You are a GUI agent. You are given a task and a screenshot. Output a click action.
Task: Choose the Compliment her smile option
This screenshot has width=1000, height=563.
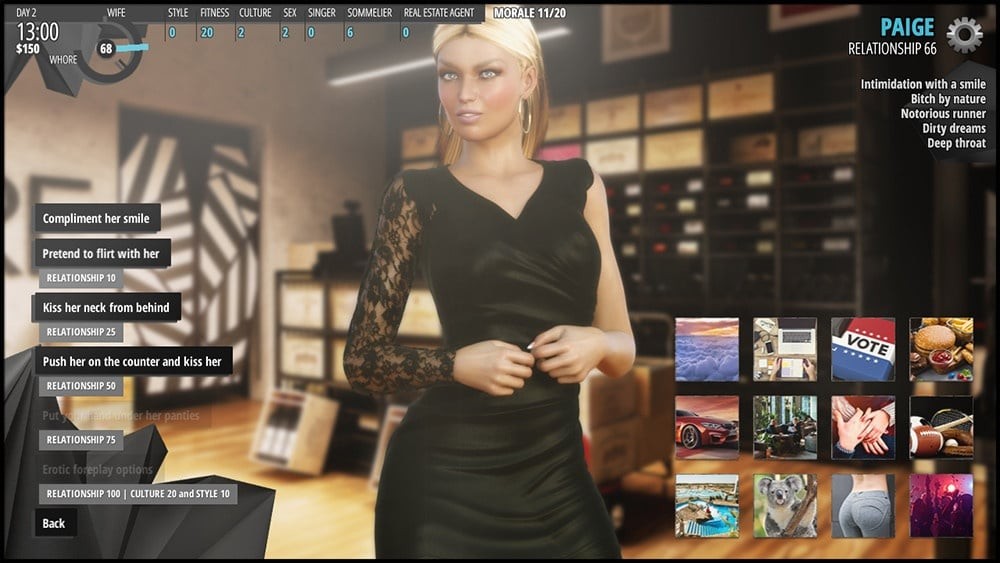pos(97,218)
